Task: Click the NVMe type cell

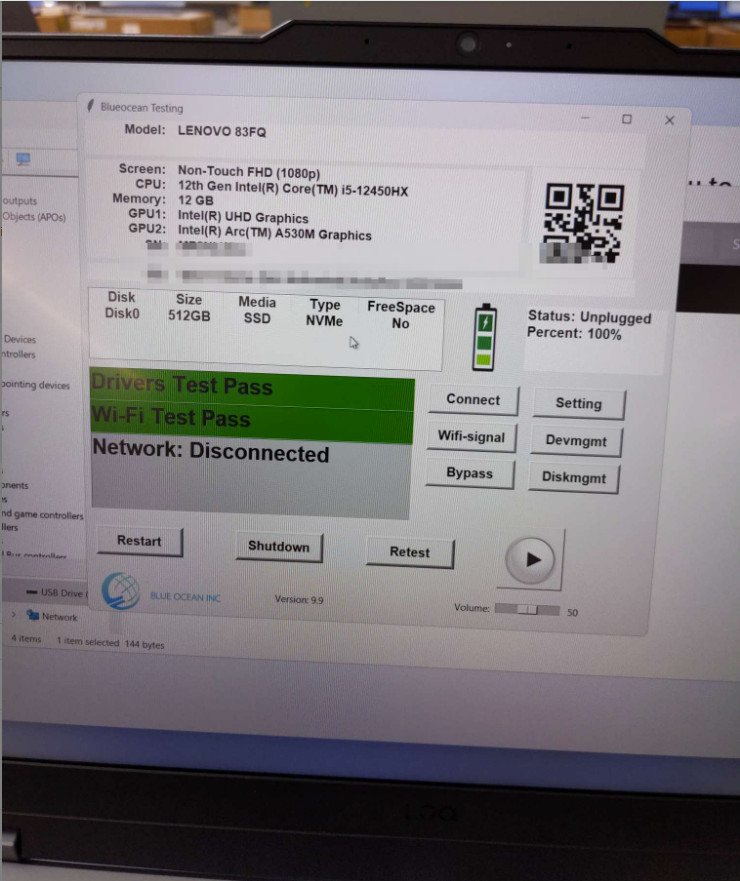Action: point(324,321)
